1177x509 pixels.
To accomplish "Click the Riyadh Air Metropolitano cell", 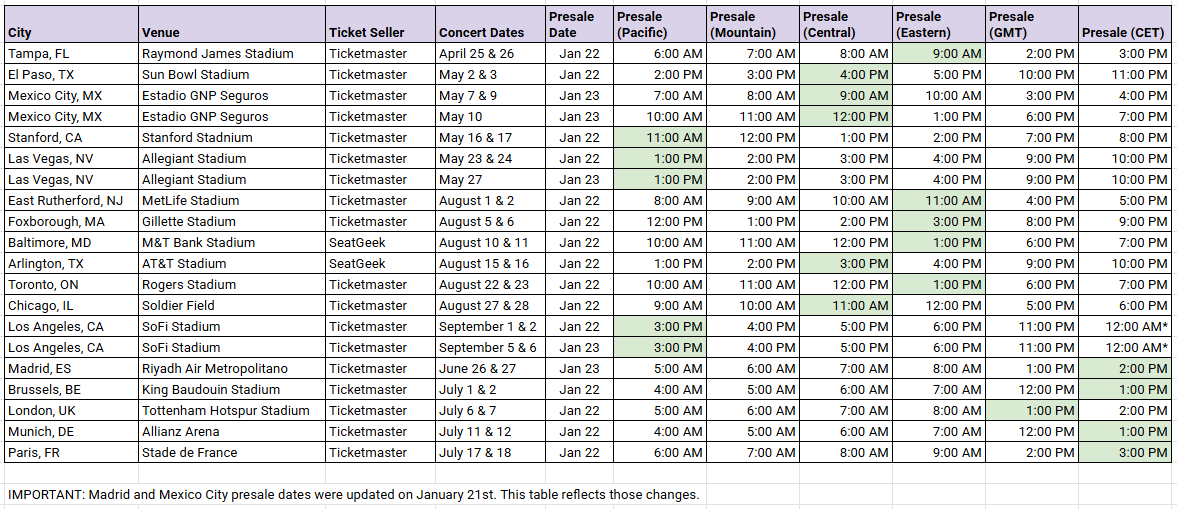I will 232,369.
